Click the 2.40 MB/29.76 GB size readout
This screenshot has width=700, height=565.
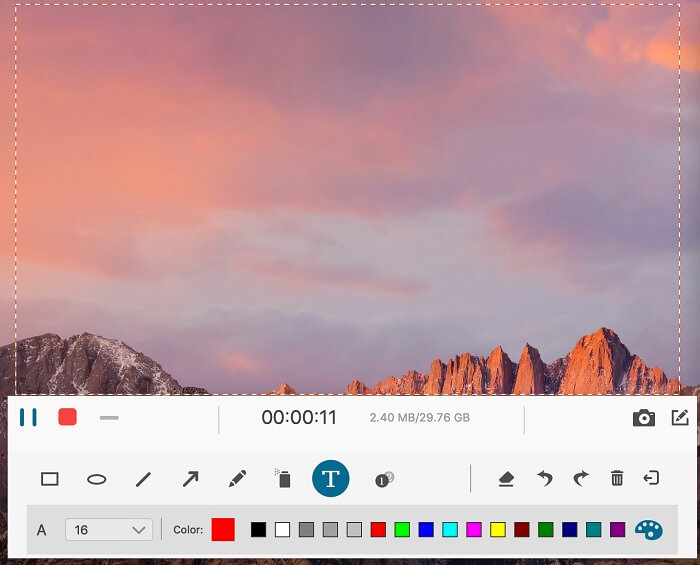tap(420, 418)
